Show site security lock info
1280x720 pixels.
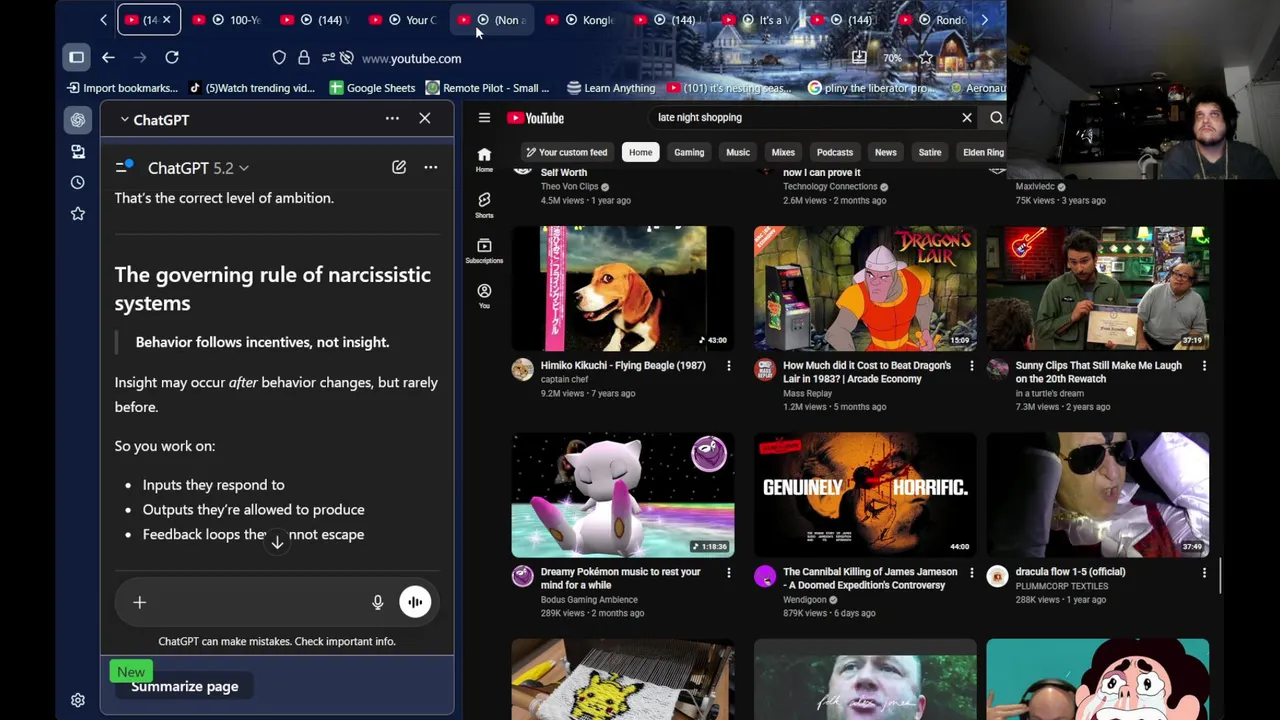pos(304,58)
